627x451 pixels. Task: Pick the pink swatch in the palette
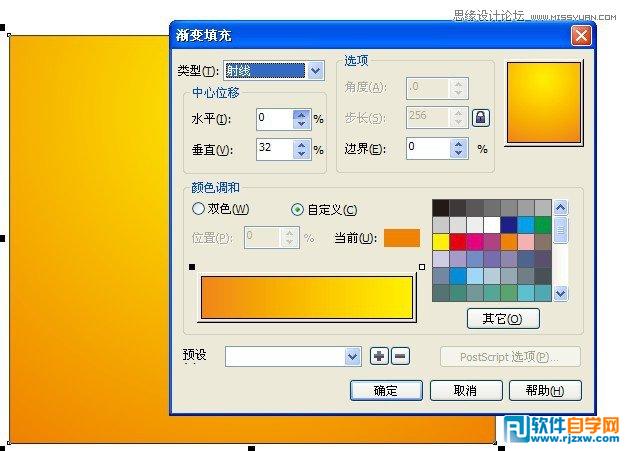coord(526,242)
